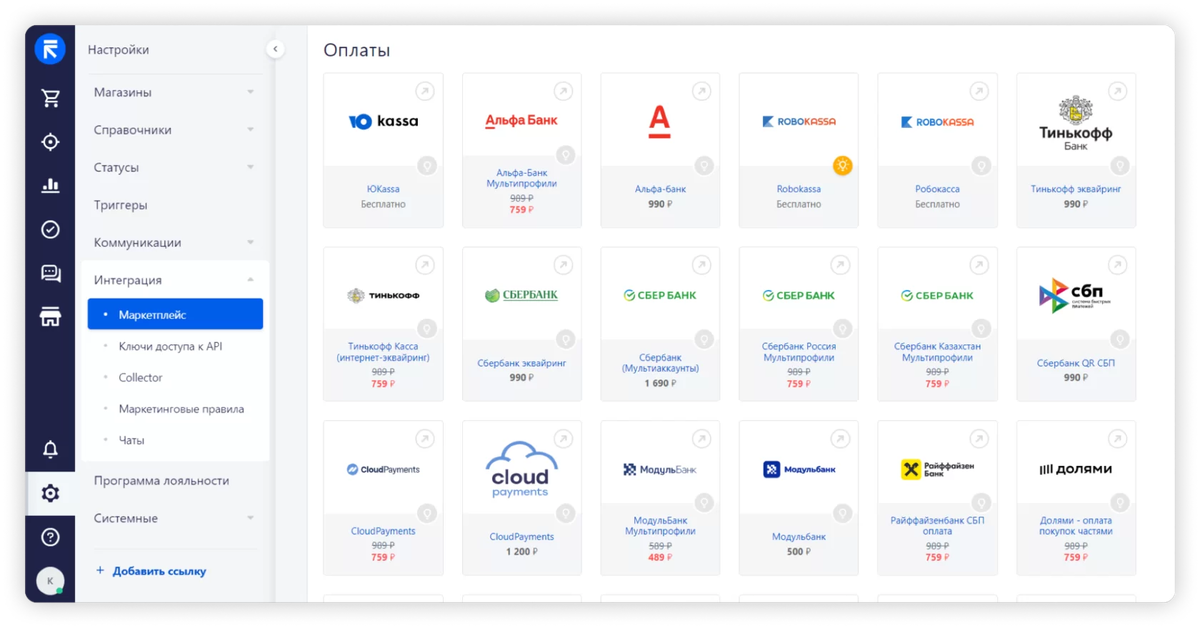Click bulb badge on Модульбанк 500 ₽ card
Viewport: 1200px width, 628px height.
click(842, 513)
